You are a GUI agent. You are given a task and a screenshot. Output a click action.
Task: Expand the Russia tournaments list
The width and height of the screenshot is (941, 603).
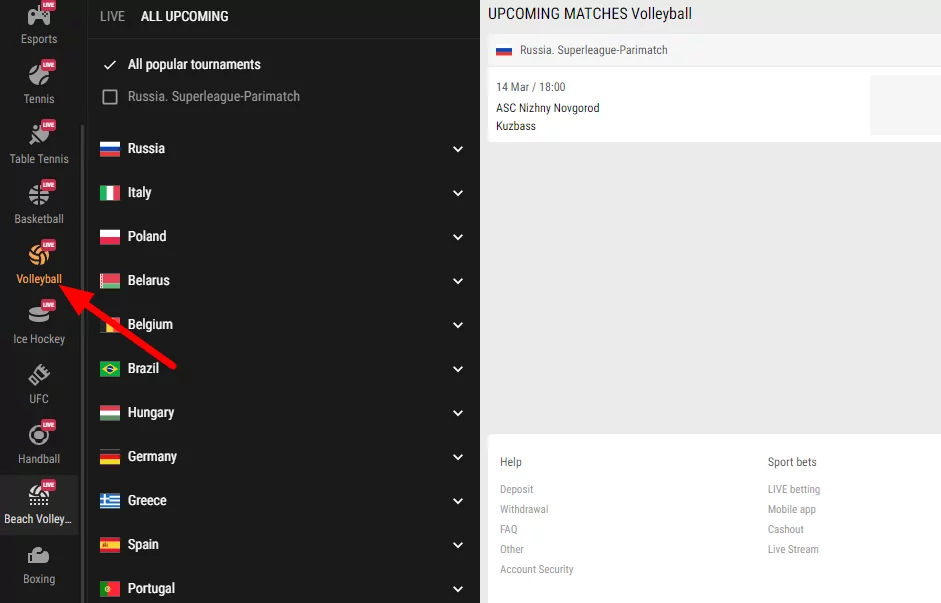(x=458, y=149)
